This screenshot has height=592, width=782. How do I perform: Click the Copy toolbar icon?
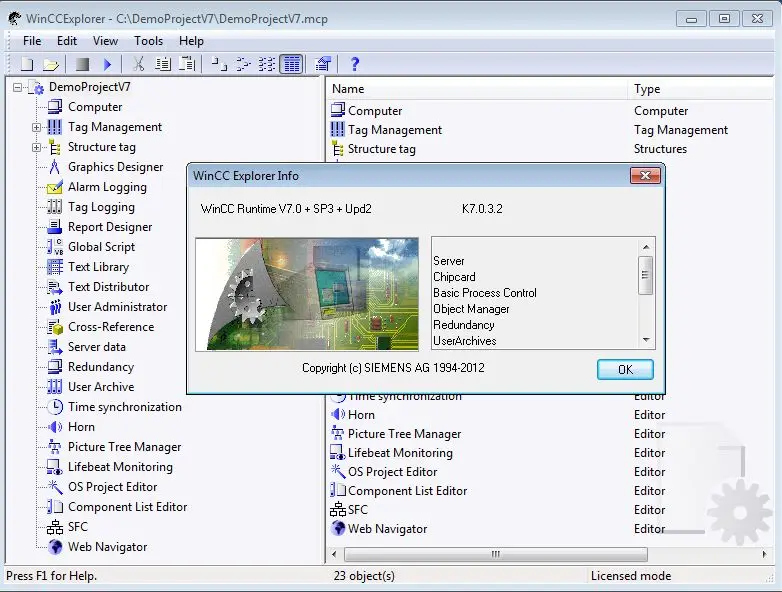[163, 64]
